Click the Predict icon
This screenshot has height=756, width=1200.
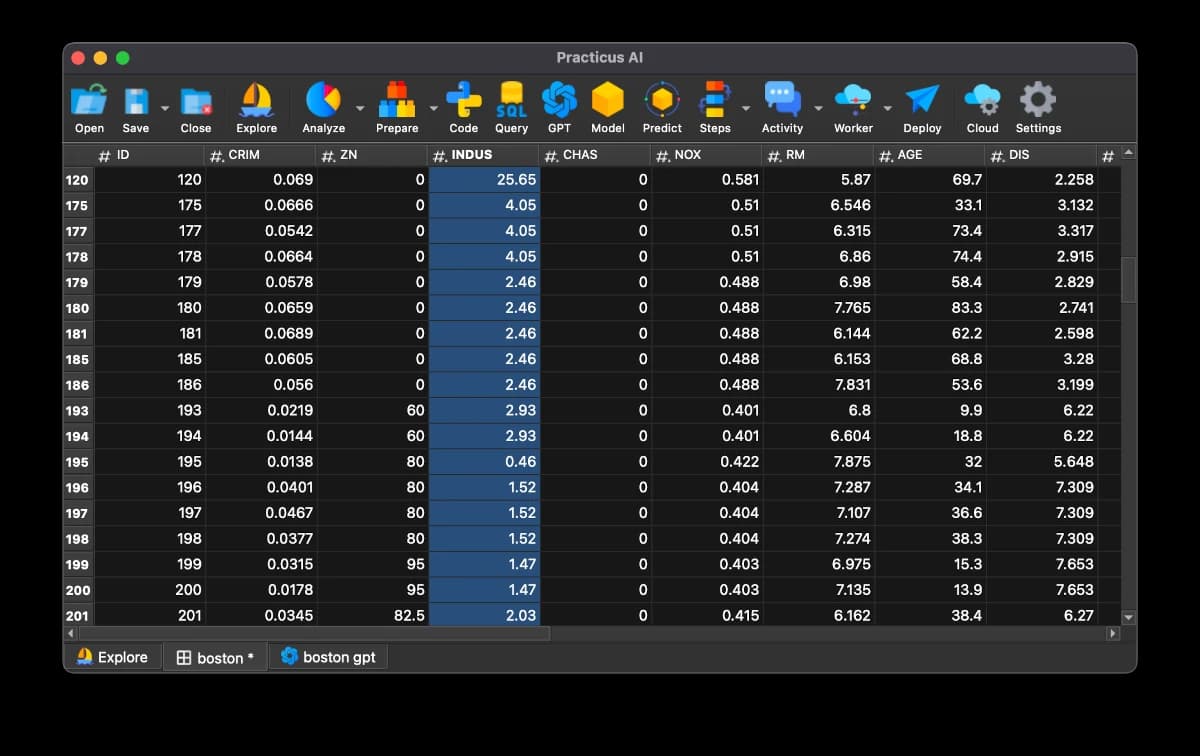(662, 101)
